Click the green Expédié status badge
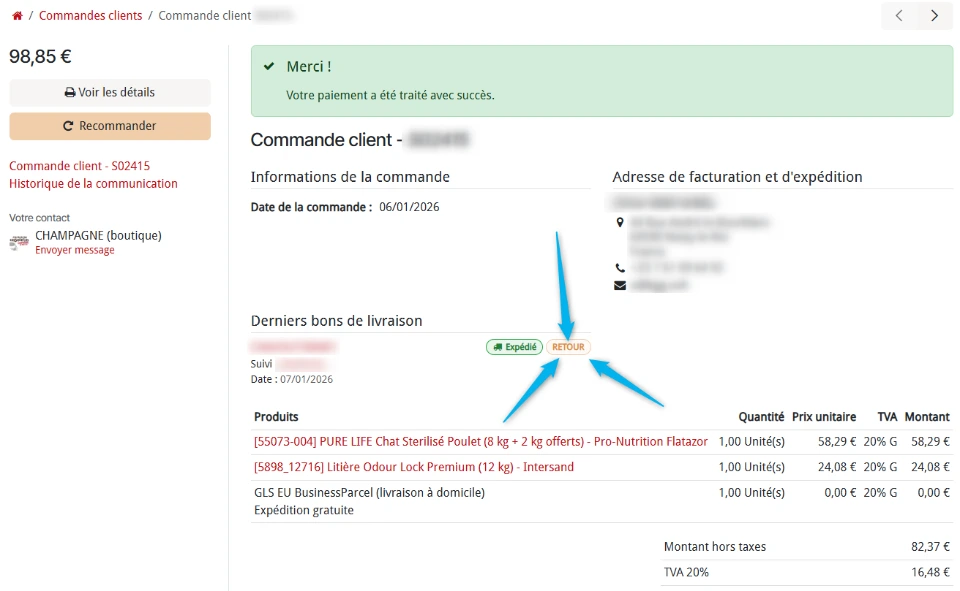The image size is (960, 591). [x=514, y=347]
